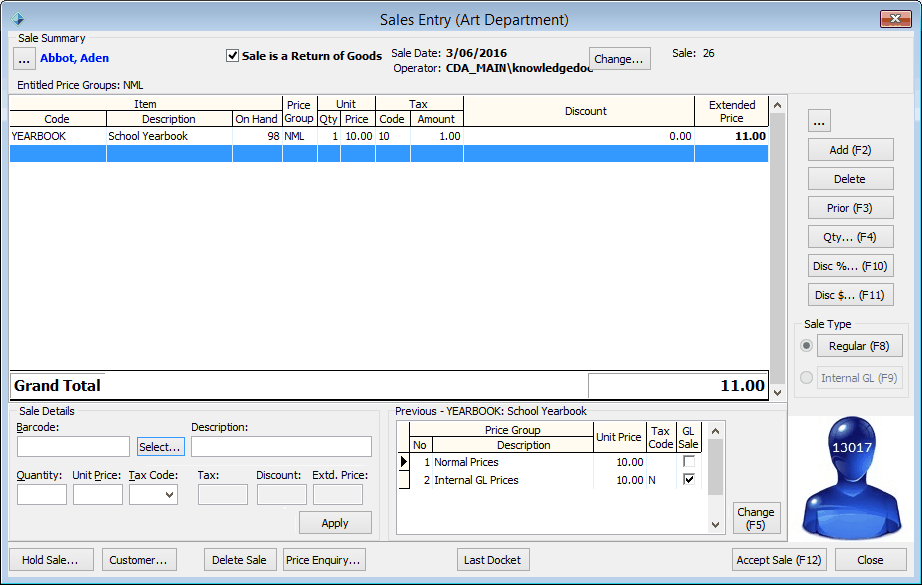922x585 pixels.
Task: Toggle GL Sale checkbox for Internal GL Prices
Action: pyautogui.click(x=689, y=479)
